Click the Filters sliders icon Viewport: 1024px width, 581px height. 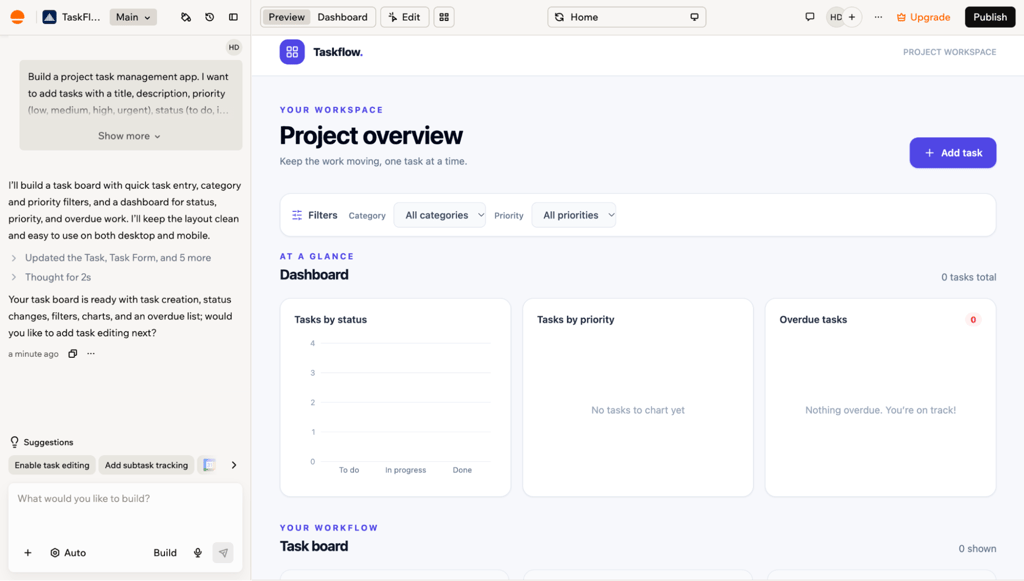click(x=297, y=215)
